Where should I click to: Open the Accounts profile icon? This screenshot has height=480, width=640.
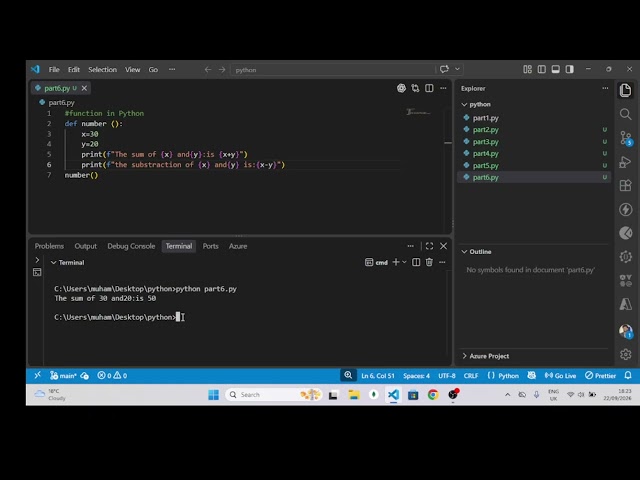pos(625,331)
